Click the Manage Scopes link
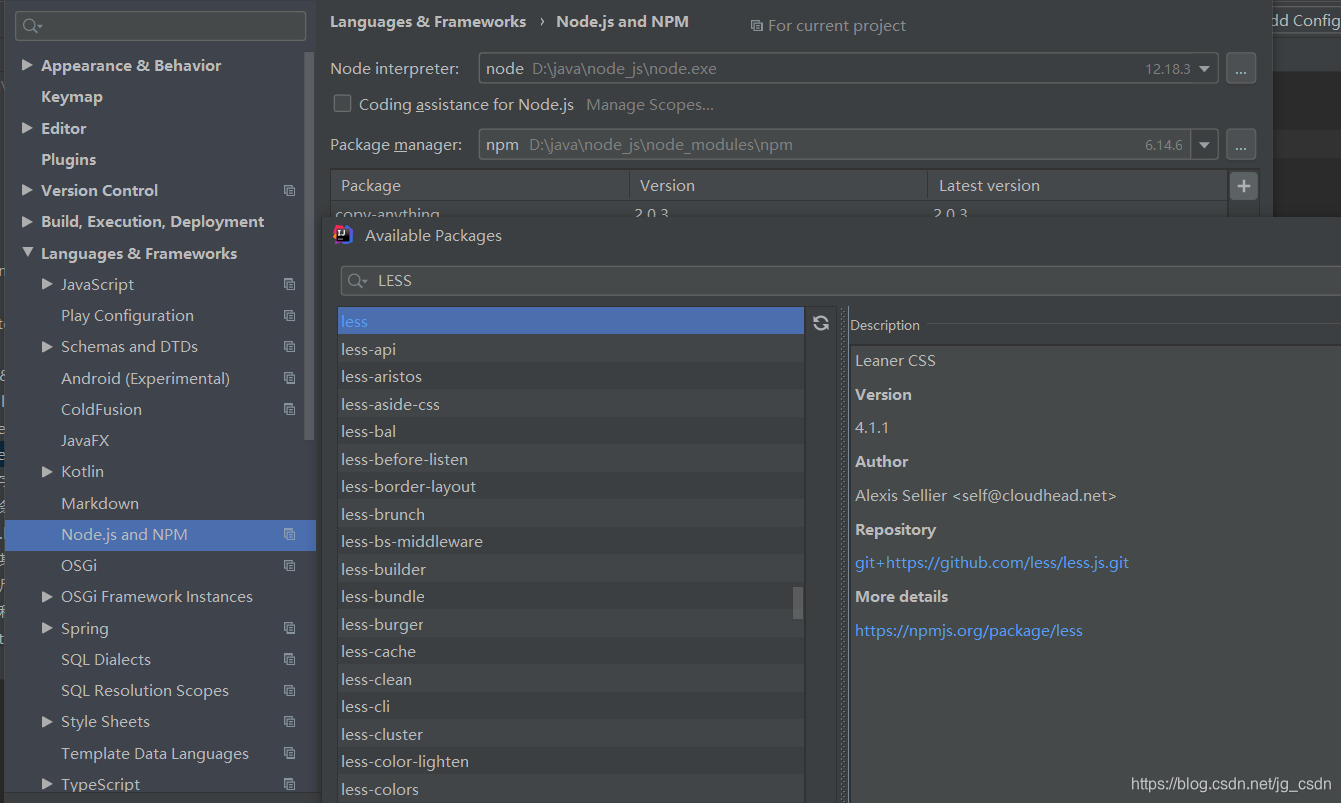This screenshot has height=803, width=1341. (650, 105)
